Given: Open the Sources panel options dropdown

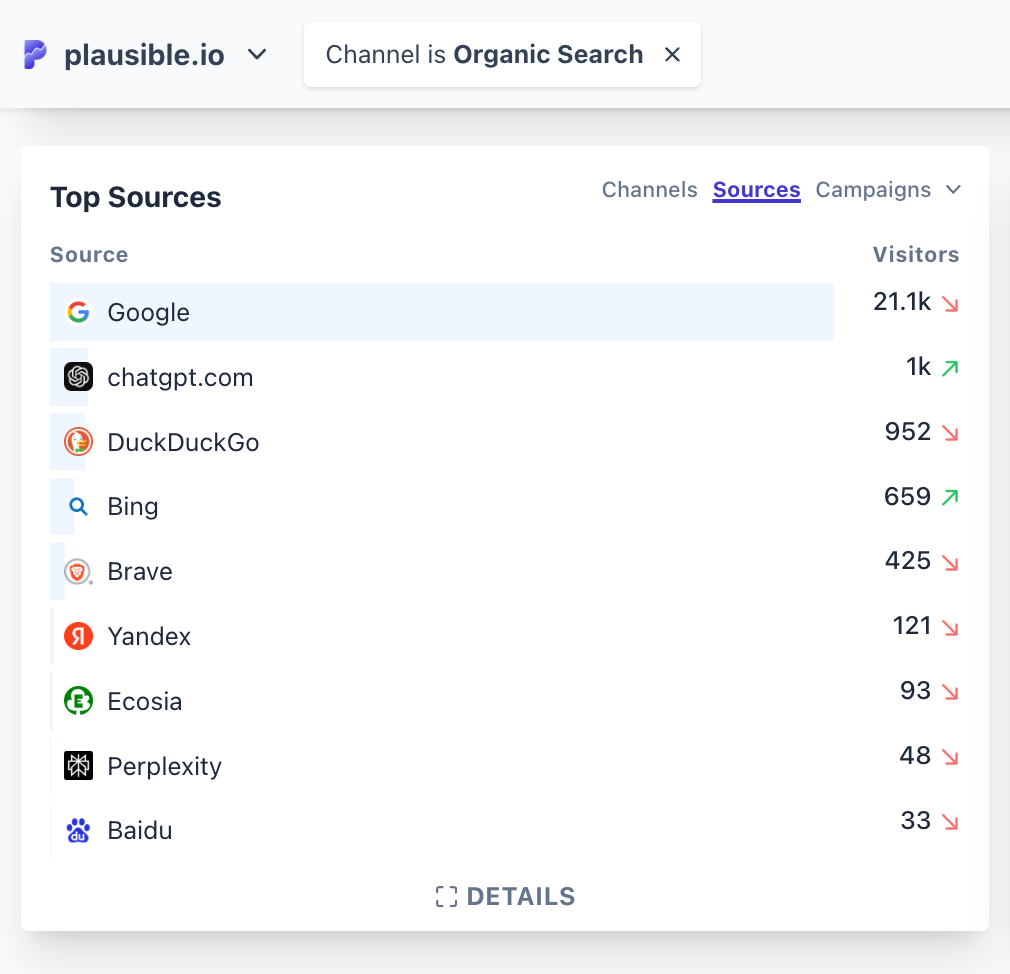Looking at the screenshot, I should 953,189.
